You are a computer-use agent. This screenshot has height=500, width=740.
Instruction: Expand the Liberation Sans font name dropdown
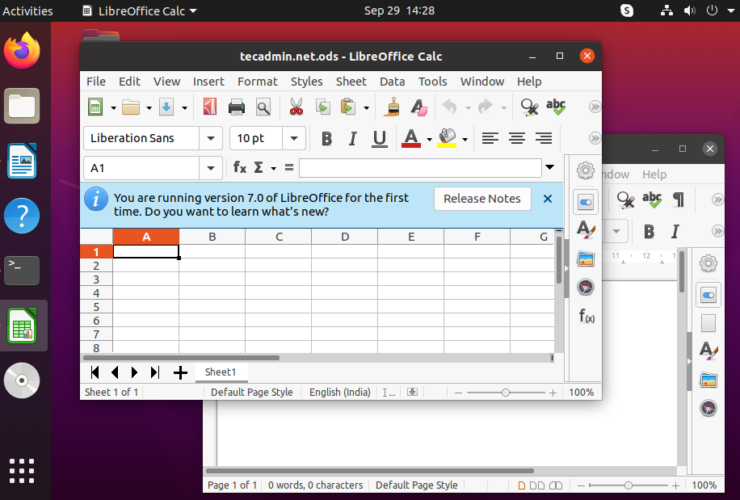pos(211,139)
